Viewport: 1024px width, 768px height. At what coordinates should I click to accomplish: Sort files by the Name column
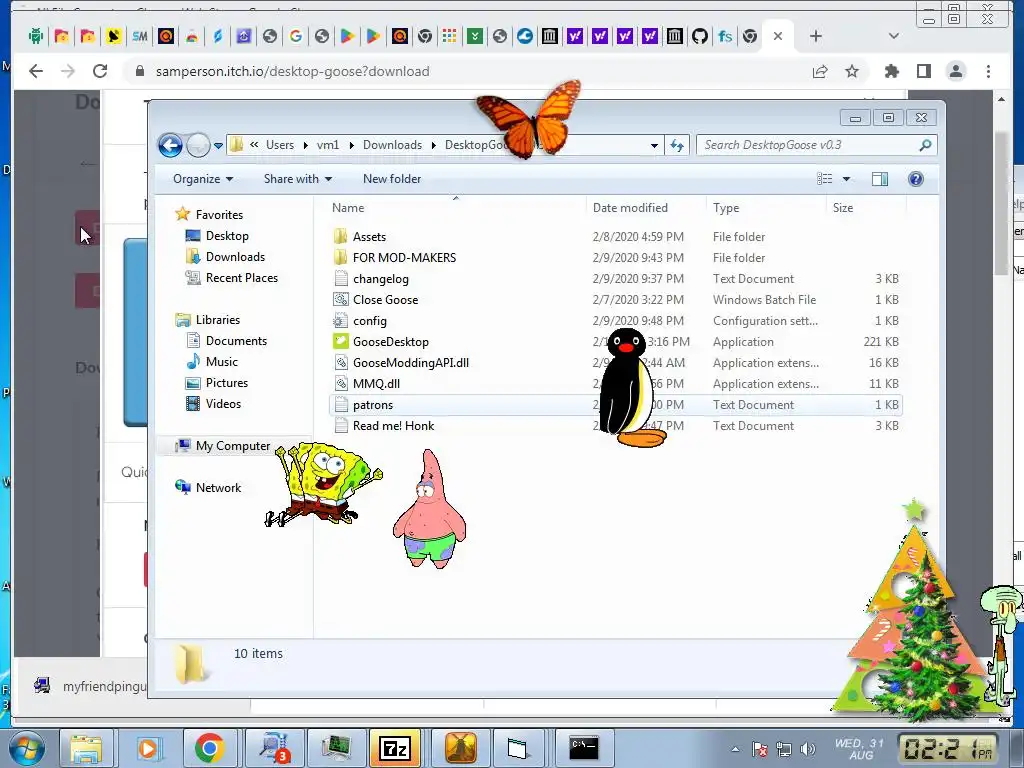(348, 208)
